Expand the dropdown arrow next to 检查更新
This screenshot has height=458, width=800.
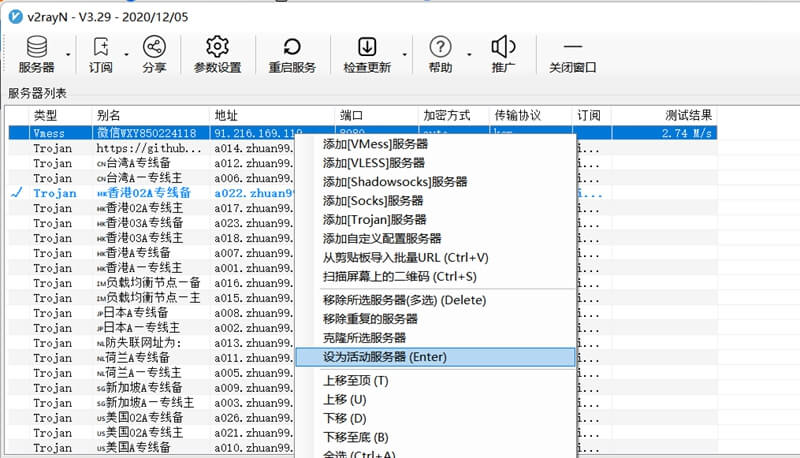(404, 54)
